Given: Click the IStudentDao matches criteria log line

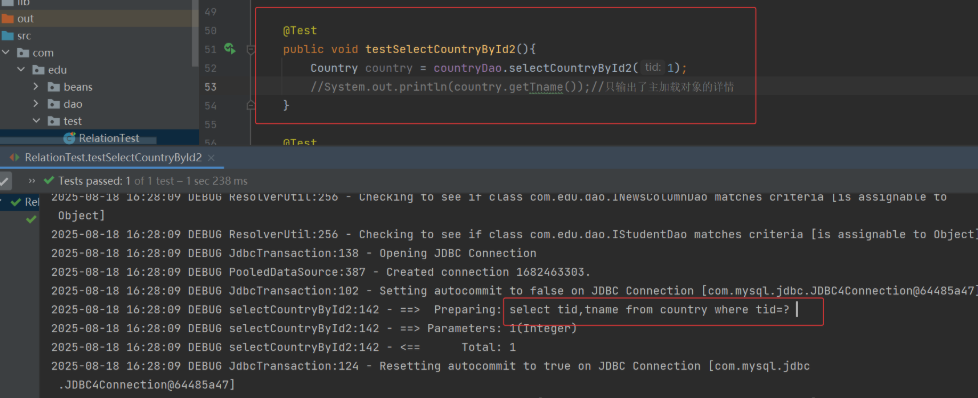Looking at the screenshot, I should click(x=514, y=235).
